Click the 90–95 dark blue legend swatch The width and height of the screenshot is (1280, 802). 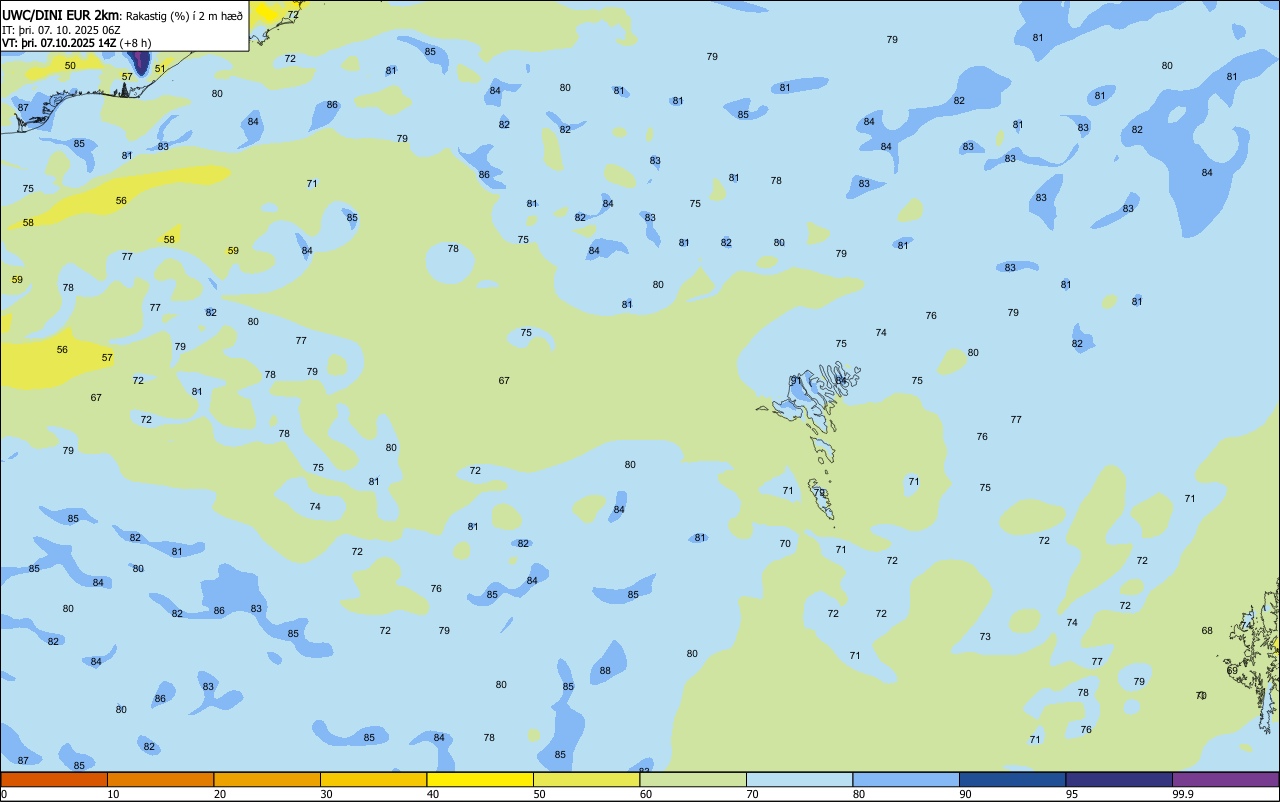(x=1012, y=779)
